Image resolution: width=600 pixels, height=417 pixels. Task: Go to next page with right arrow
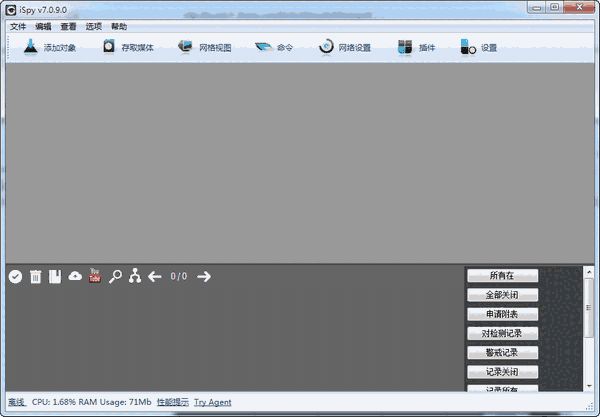[x=204, y=276]
